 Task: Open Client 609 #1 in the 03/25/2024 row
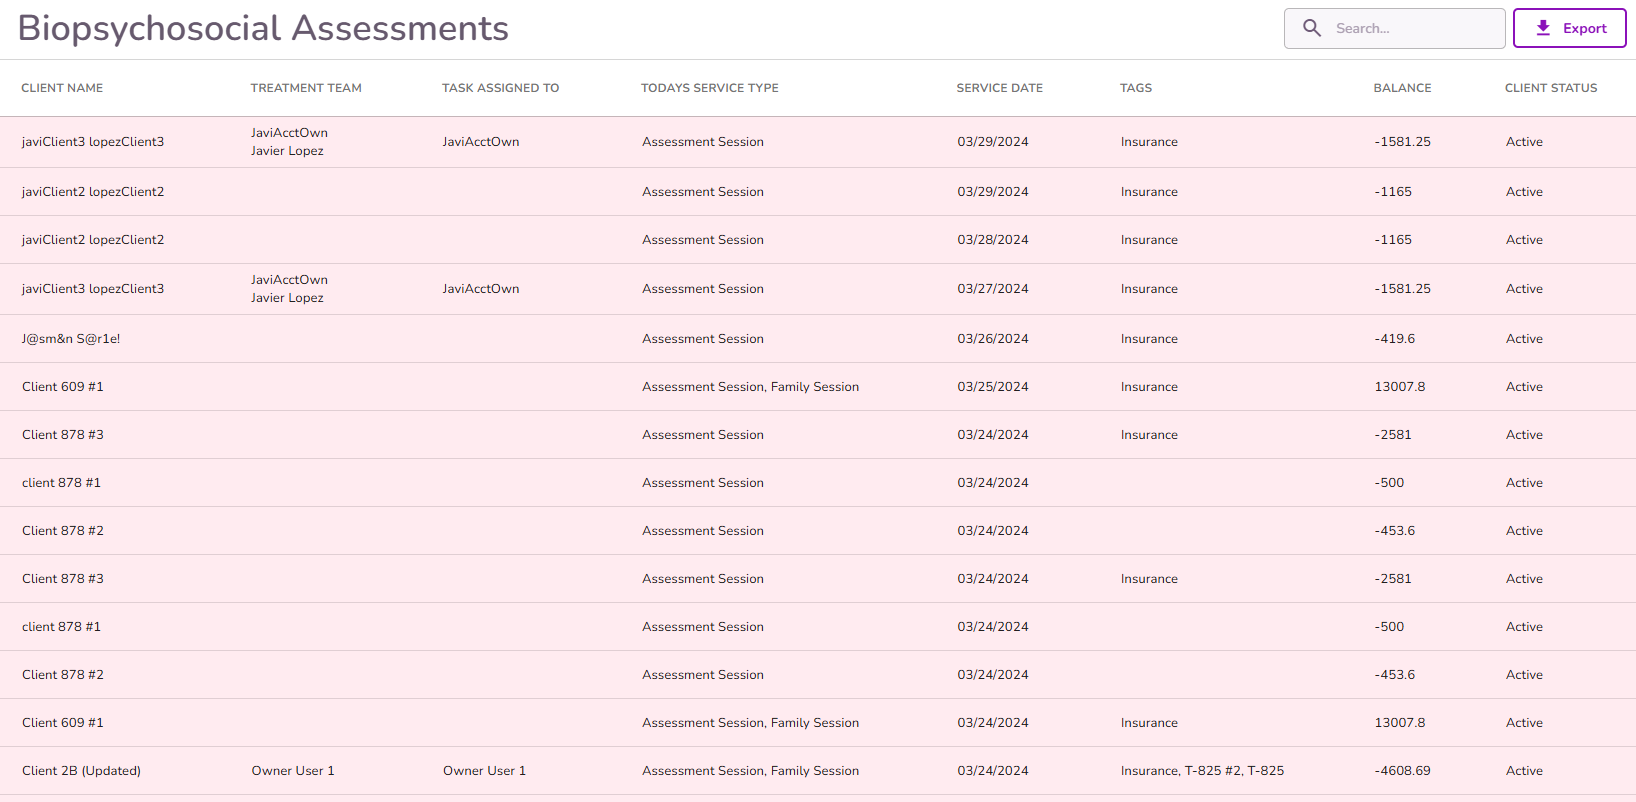[x=63, y=387]
